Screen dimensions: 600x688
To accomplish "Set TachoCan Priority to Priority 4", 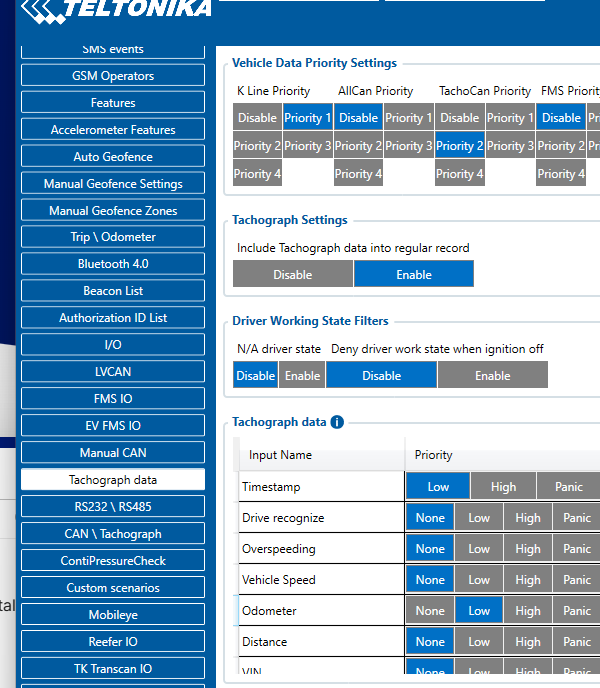I will [460, 173].
